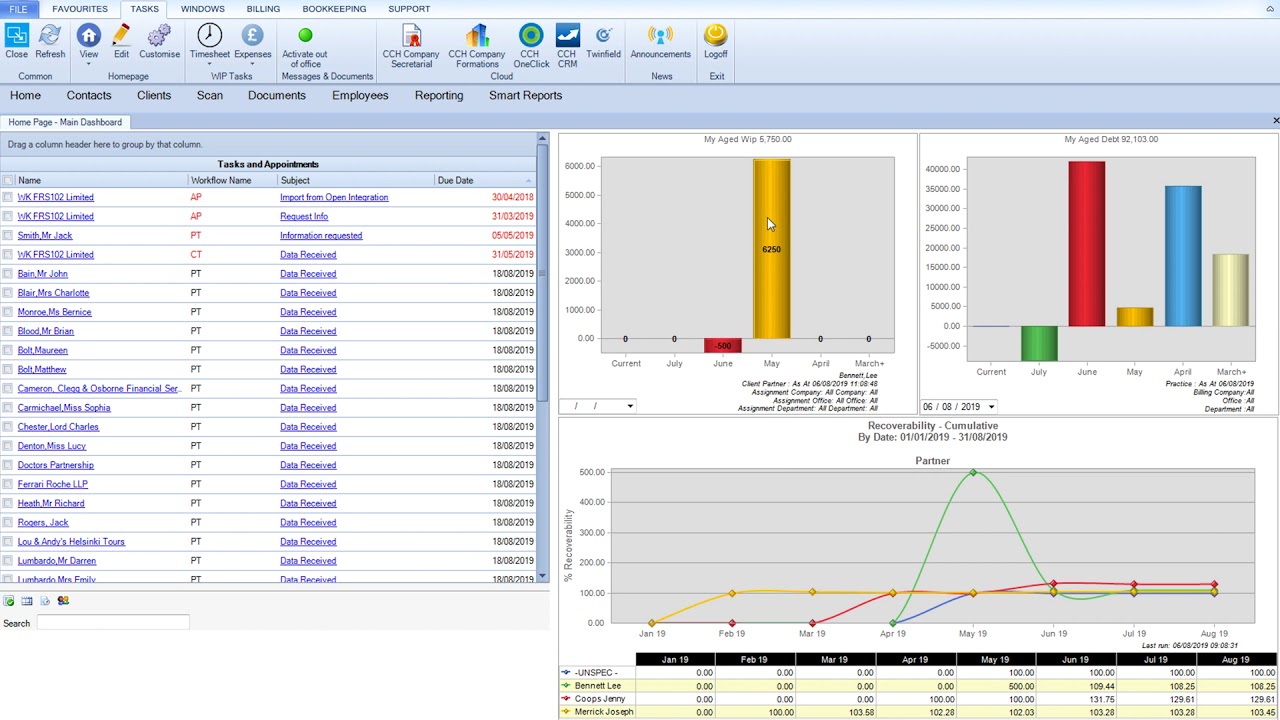The width and height of the screenshot is (1280, 720).
Task: Tick the checkbox for Rogers, Jack
Action: pos(8,523)
